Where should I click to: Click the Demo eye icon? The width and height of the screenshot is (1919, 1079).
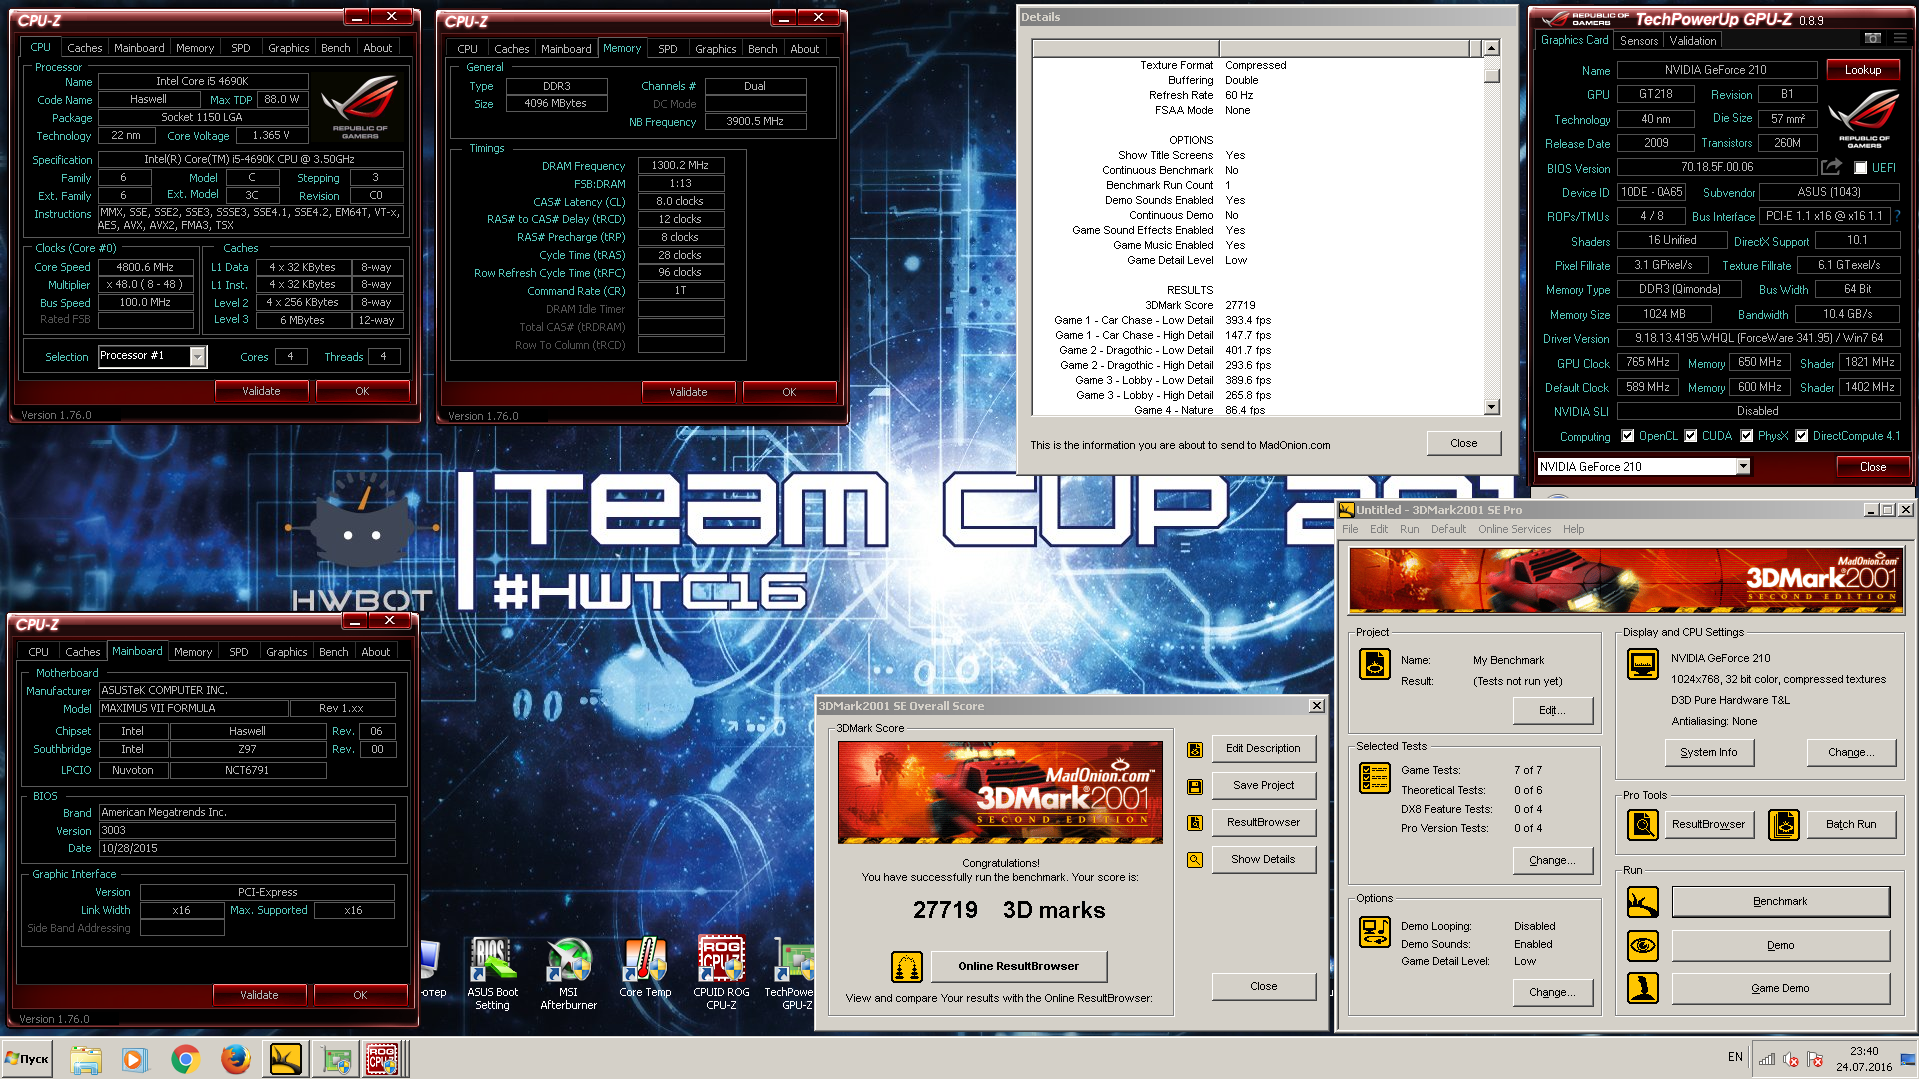[1643, 945]
